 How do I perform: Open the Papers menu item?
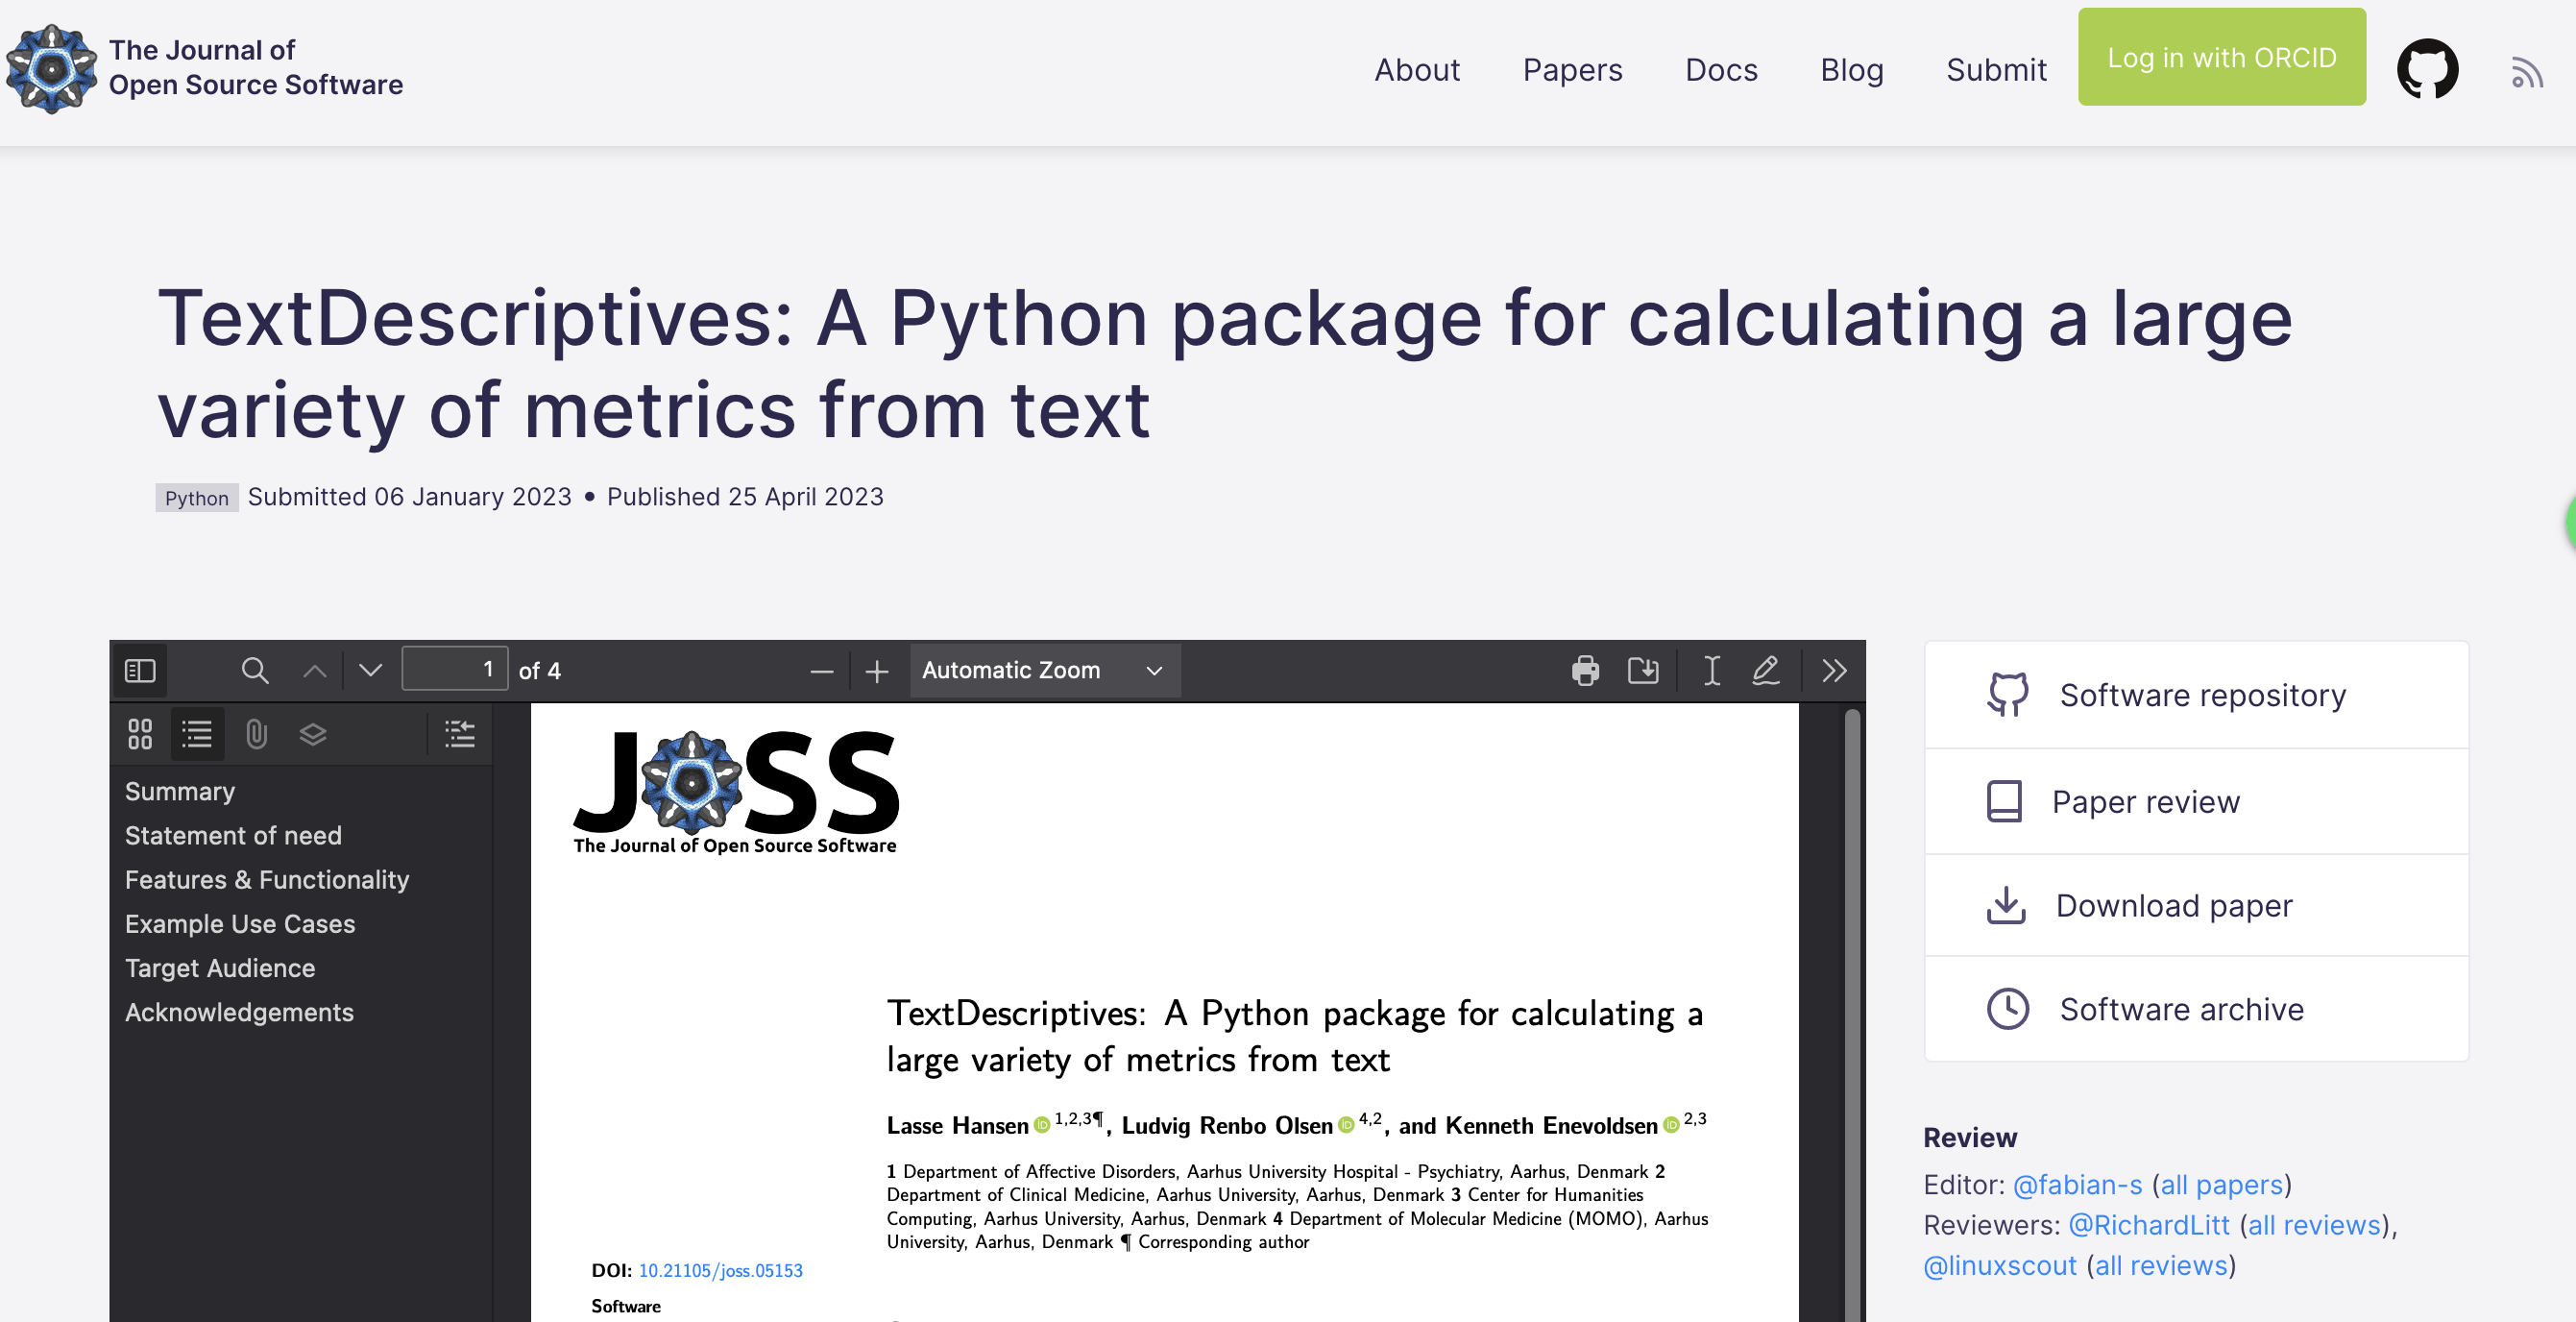[1572, 70]
